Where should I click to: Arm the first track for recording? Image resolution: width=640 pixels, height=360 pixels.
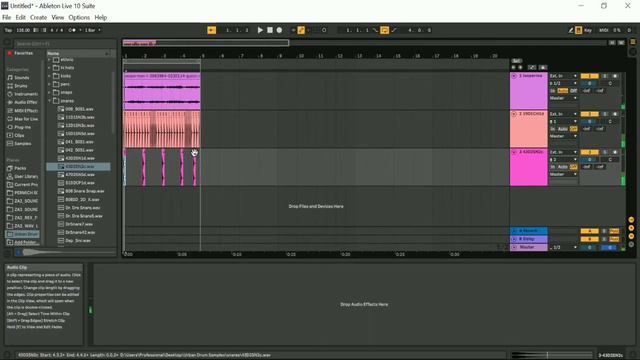pos(615,76)
